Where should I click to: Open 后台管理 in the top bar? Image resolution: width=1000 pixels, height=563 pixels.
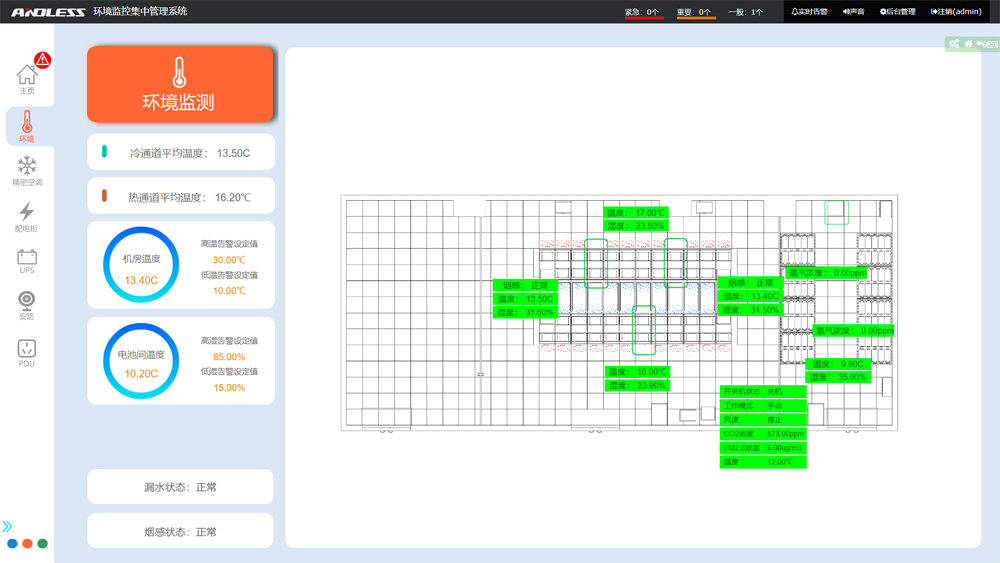point(897,12)
